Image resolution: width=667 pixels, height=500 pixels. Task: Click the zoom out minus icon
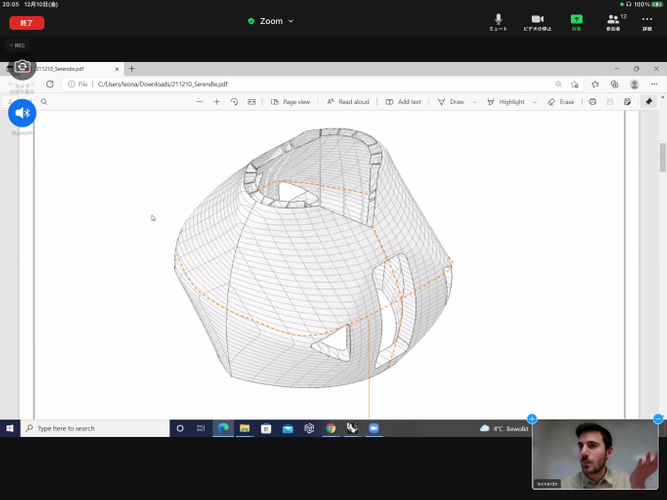click(199, 102)
